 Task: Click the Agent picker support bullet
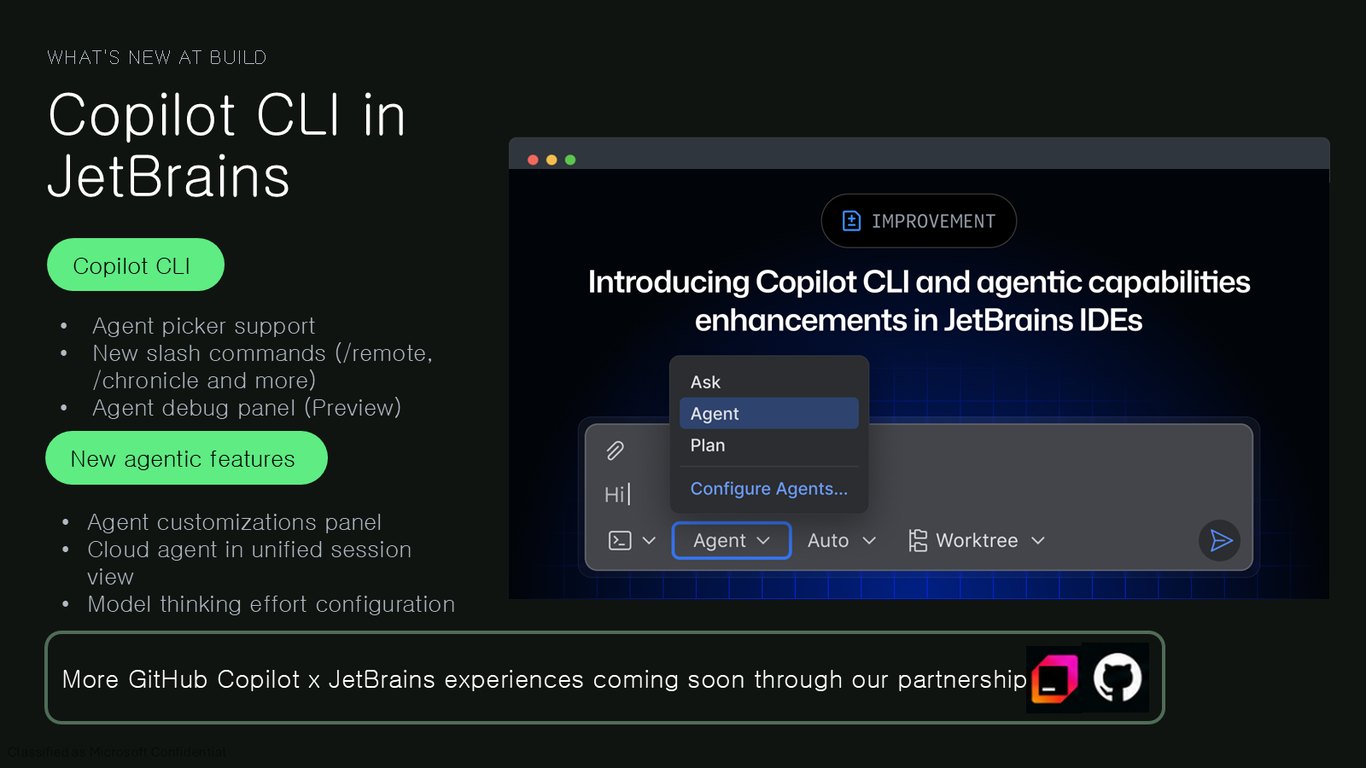203,326
